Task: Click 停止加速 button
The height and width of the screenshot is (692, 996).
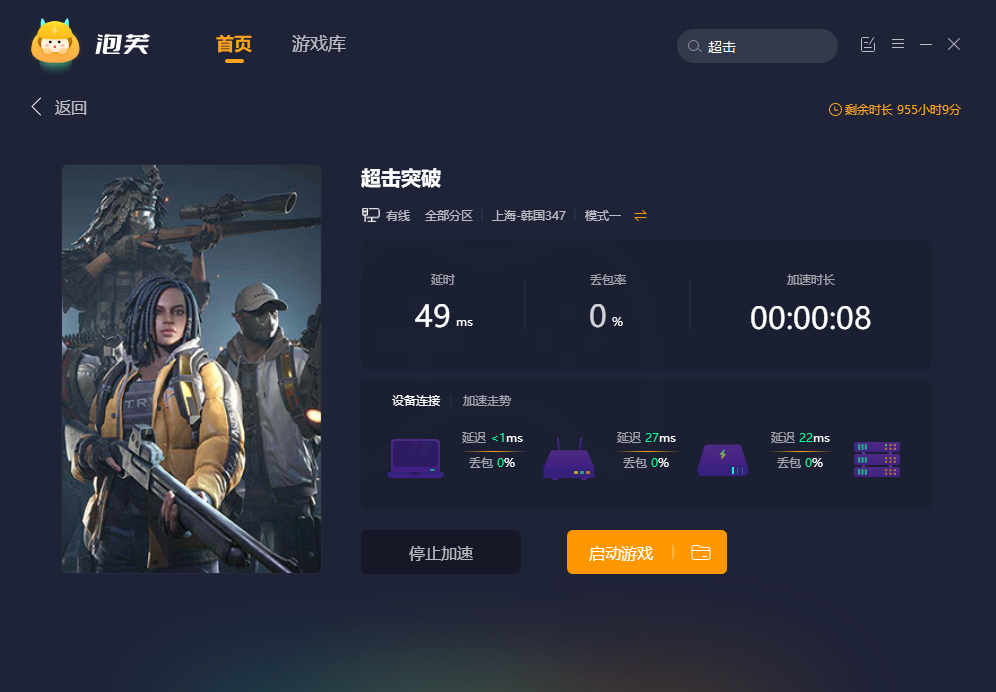Action: (441, 552)
